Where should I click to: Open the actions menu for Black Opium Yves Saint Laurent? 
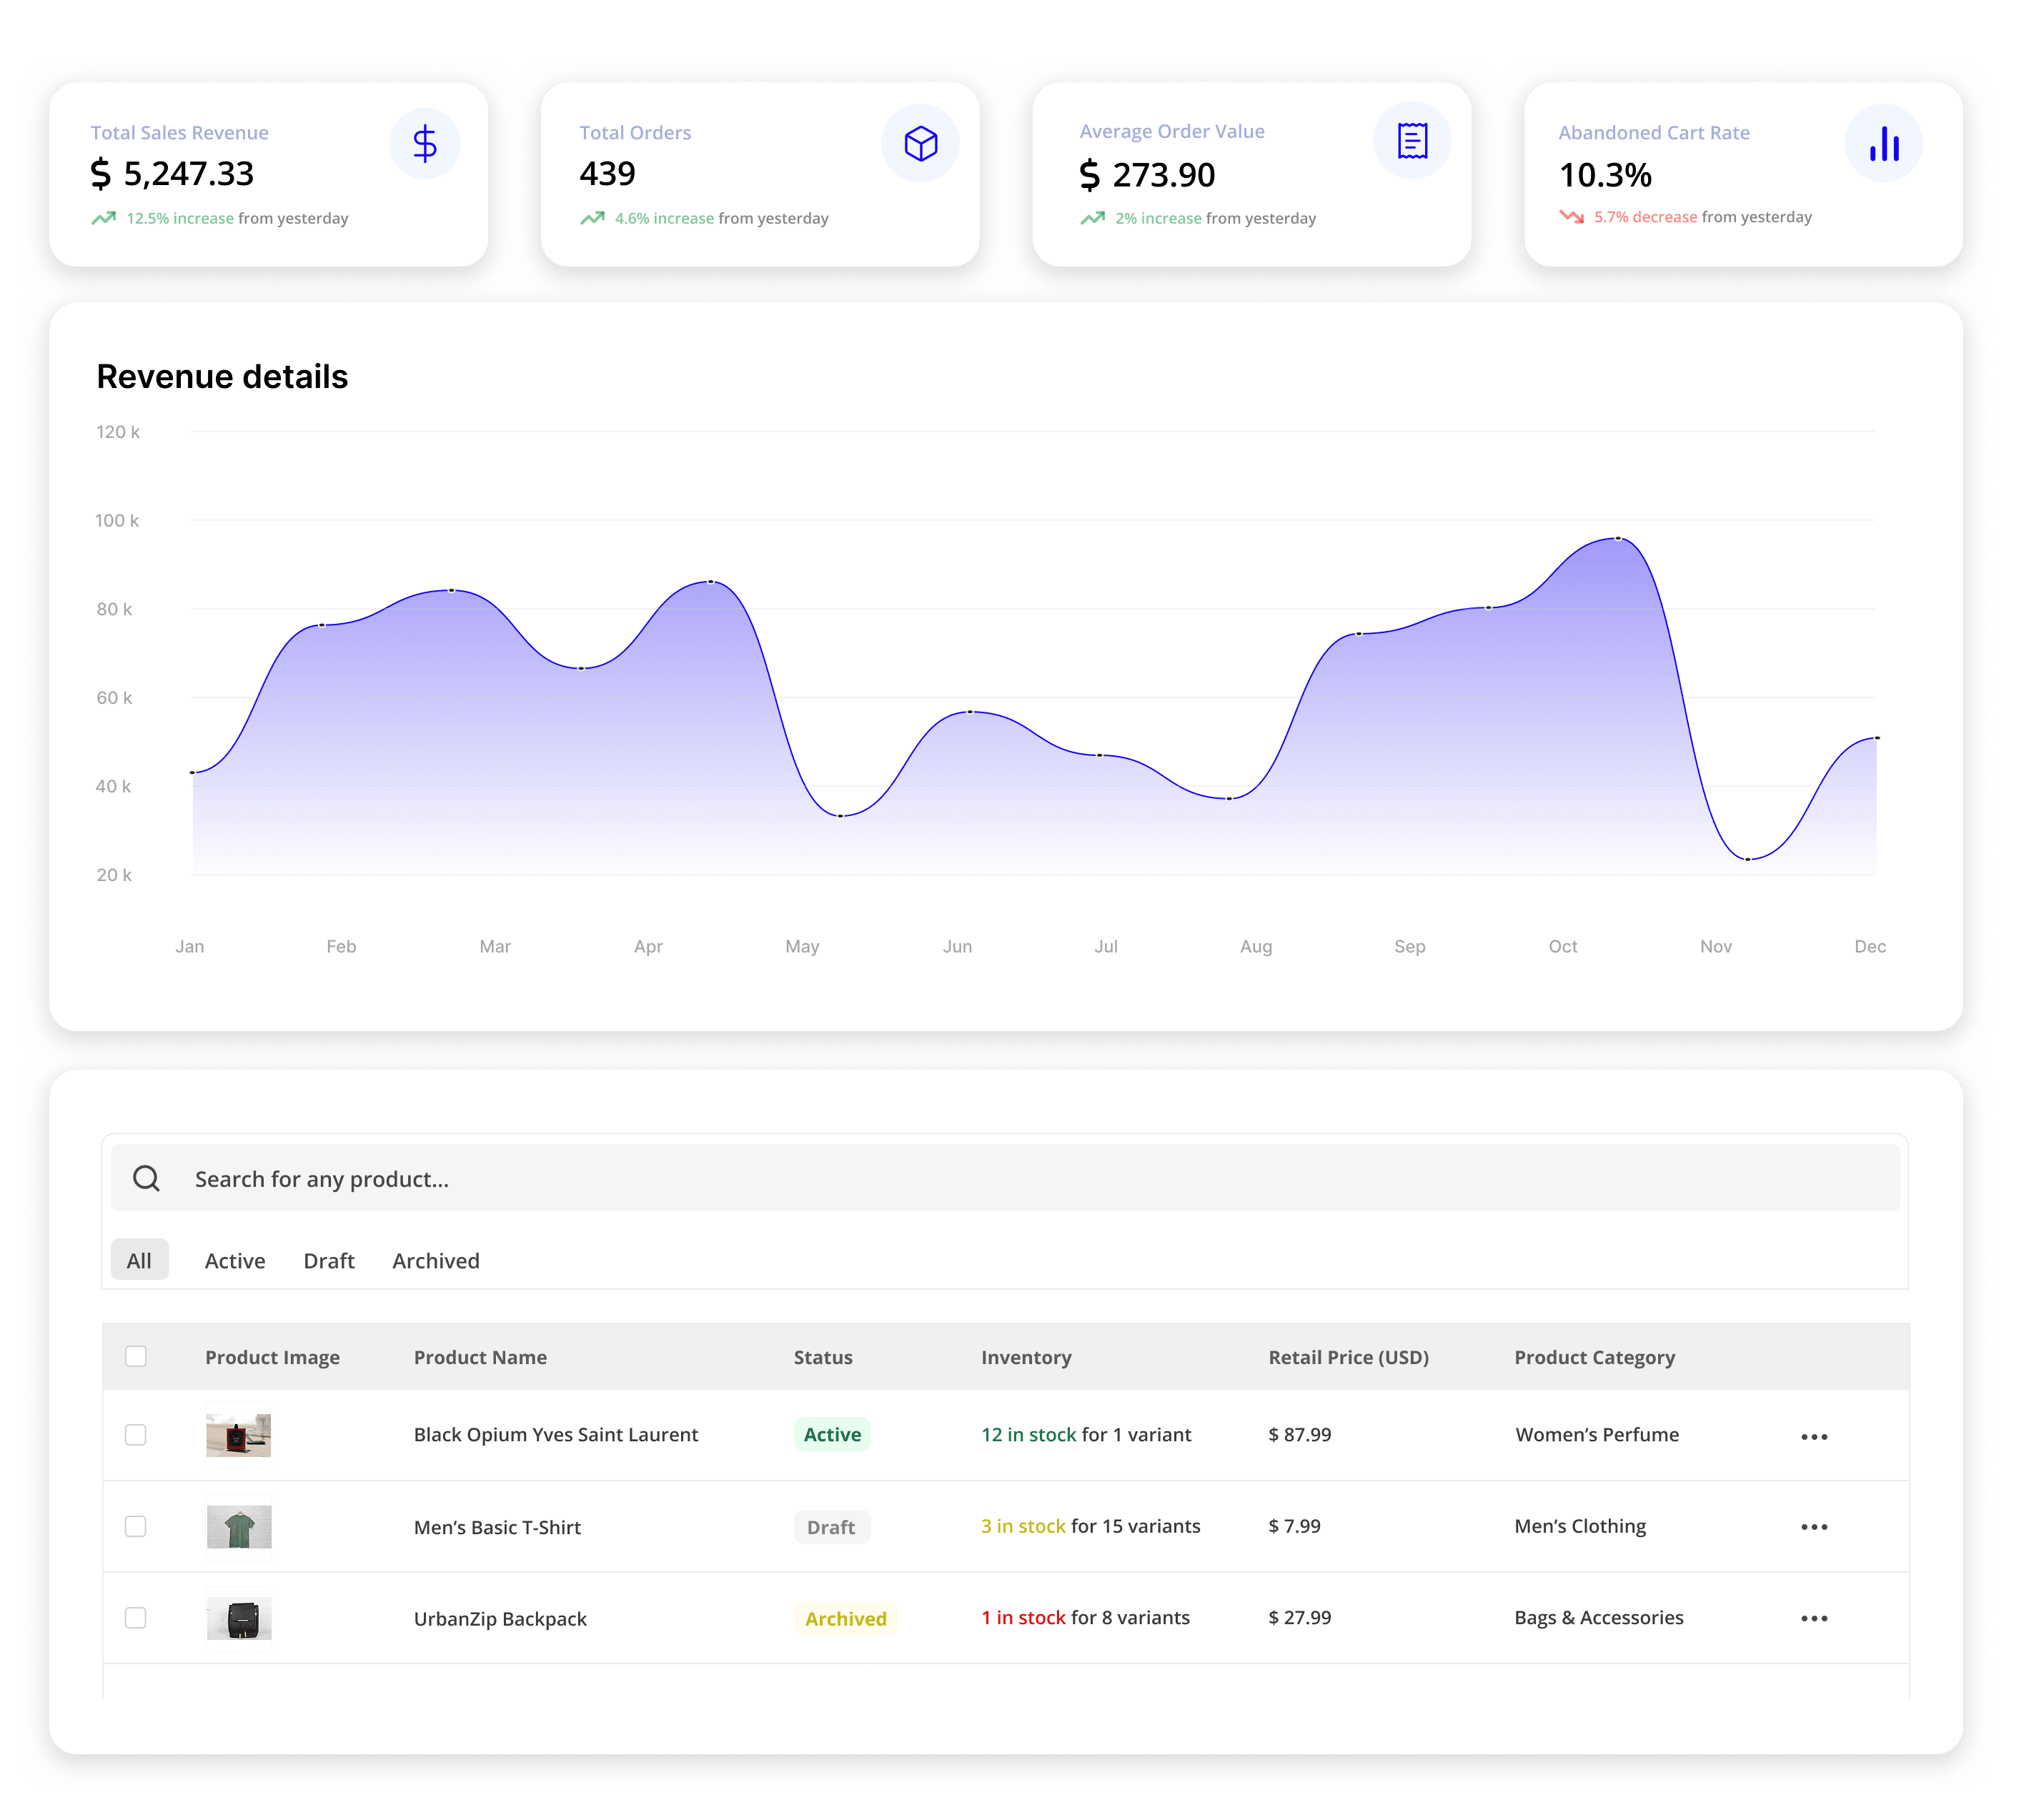(x=1814, y=1437)
